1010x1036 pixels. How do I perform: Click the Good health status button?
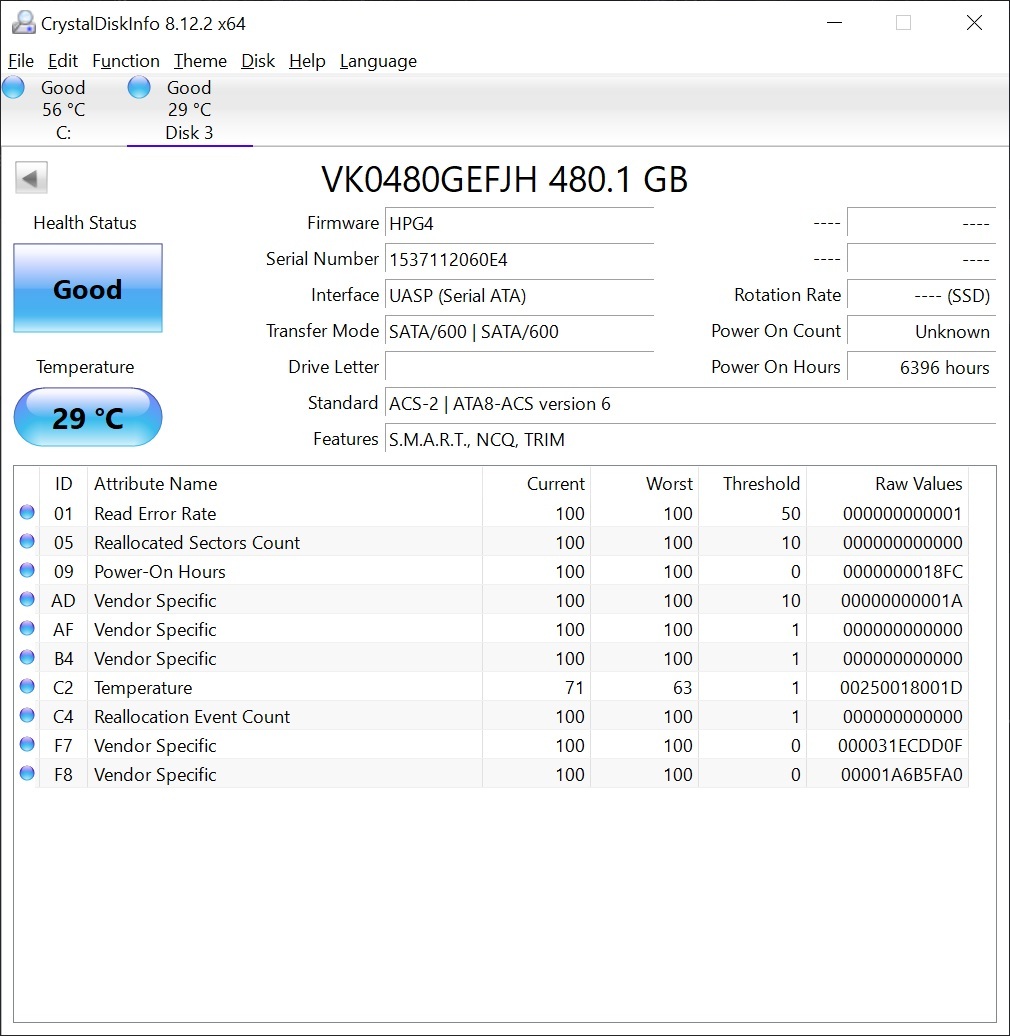tap(88, 288)
